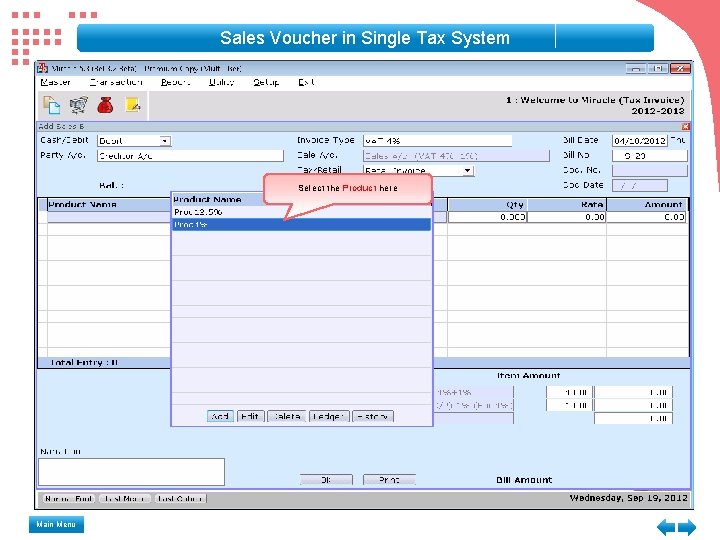Image resolution: width=720 pixels, height=540 pixels.
Task: Click the Invoice Type field
Action: tap(437, 141)
